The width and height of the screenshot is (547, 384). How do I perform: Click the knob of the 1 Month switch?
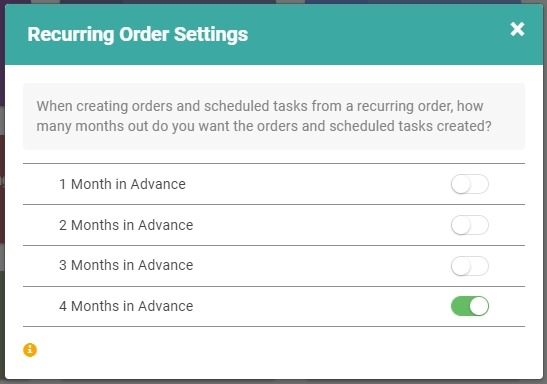tap(461, 184)
